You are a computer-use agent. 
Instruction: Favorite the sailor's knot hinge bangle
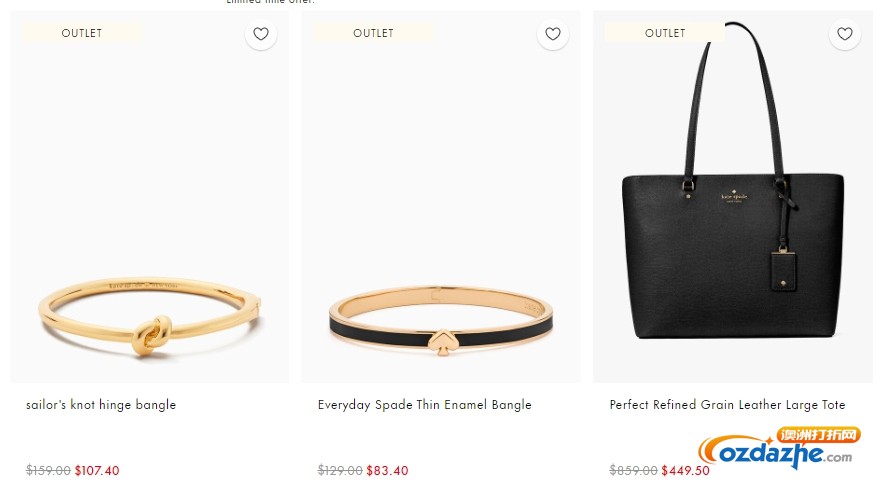point(261,34)
